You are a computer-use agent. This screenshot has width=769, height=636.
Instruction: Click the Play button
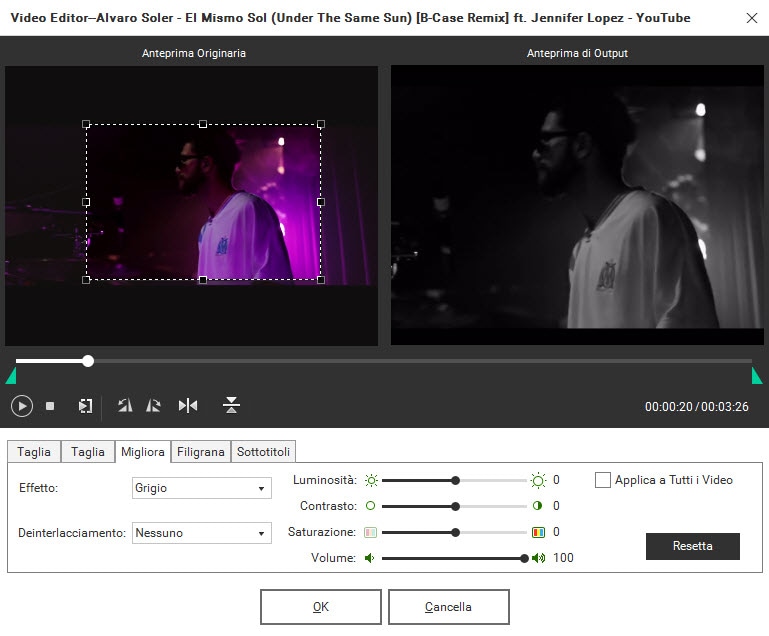tap(22, 406)
